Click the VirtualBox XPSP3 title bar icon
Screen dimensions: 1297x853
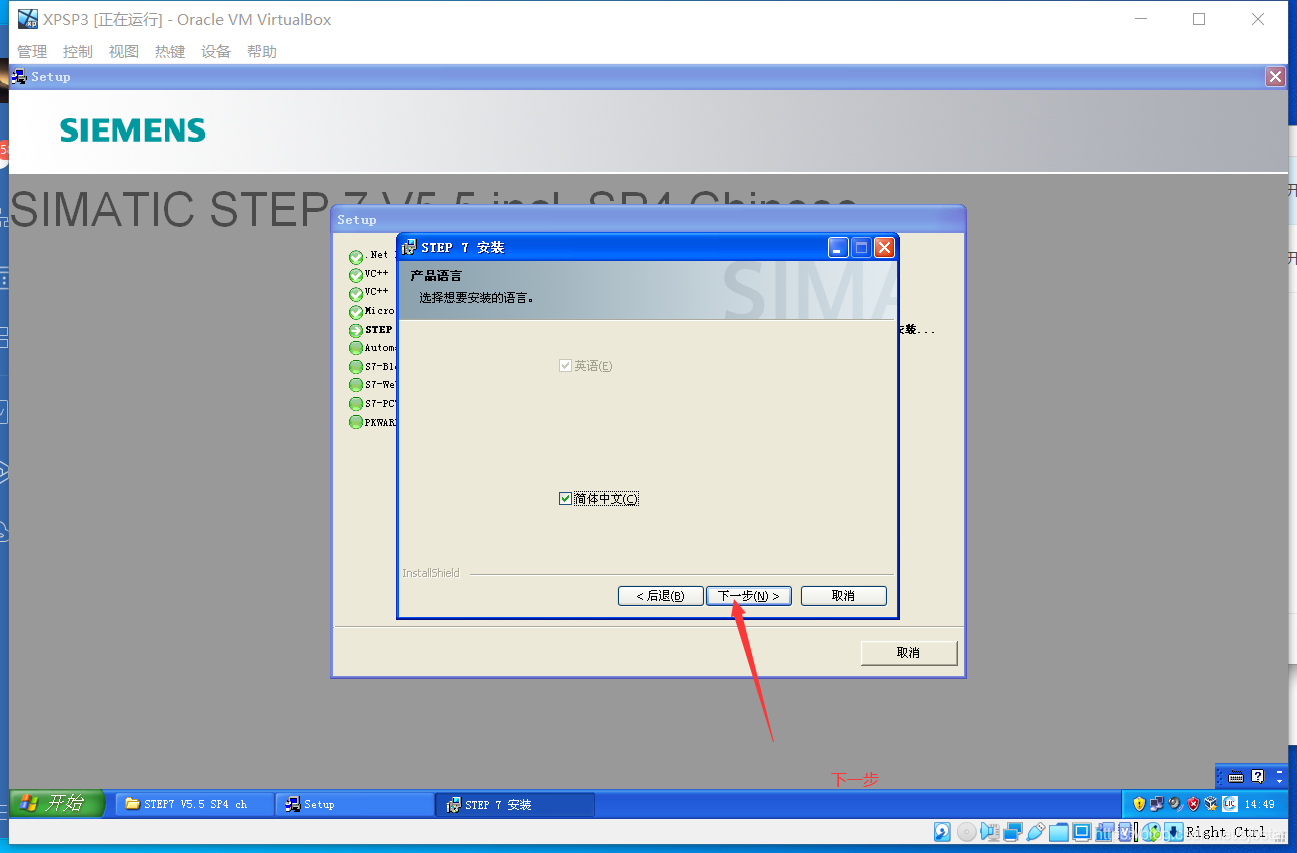coord(27,19)
